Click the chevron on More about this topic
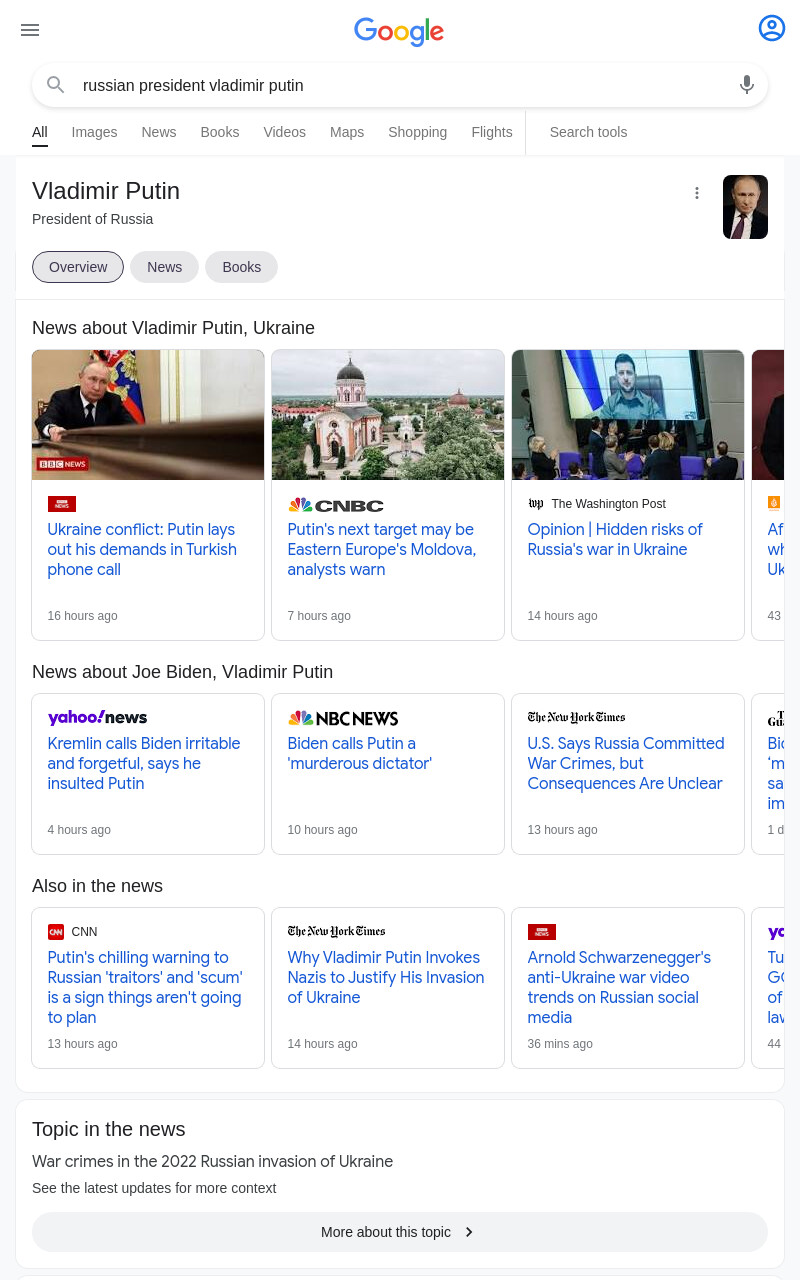The width and height of the screenshot is (800, 1280). pos(469,1232)
